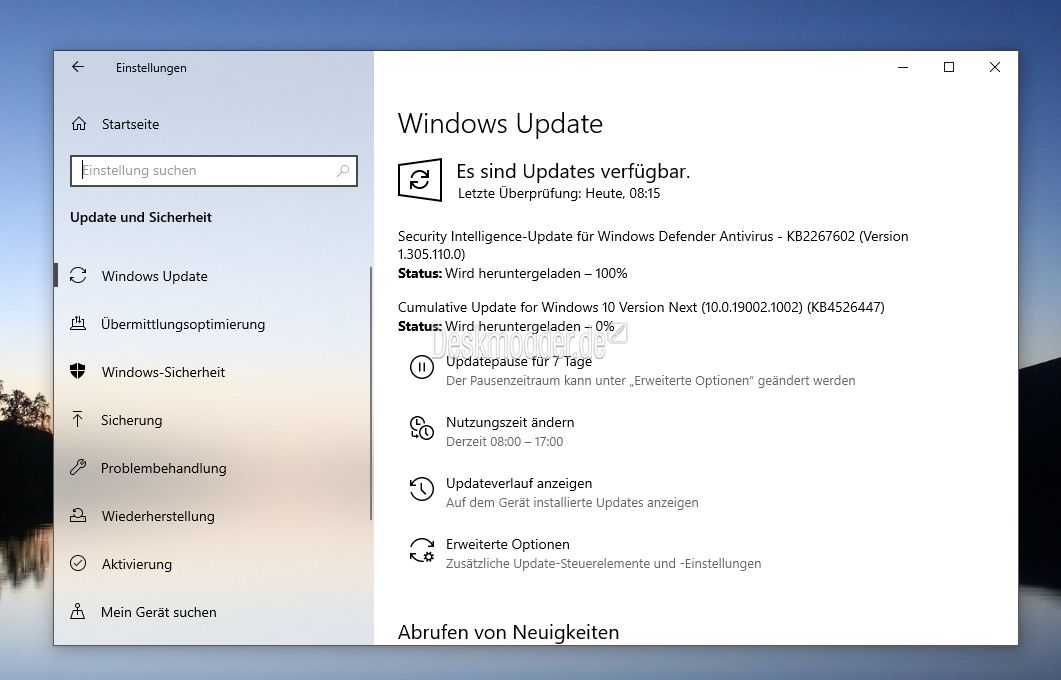Viewport: 1061px width, 680px height.
Task: Click the Mein Gerät suchen icon
Action: (78, 612)
